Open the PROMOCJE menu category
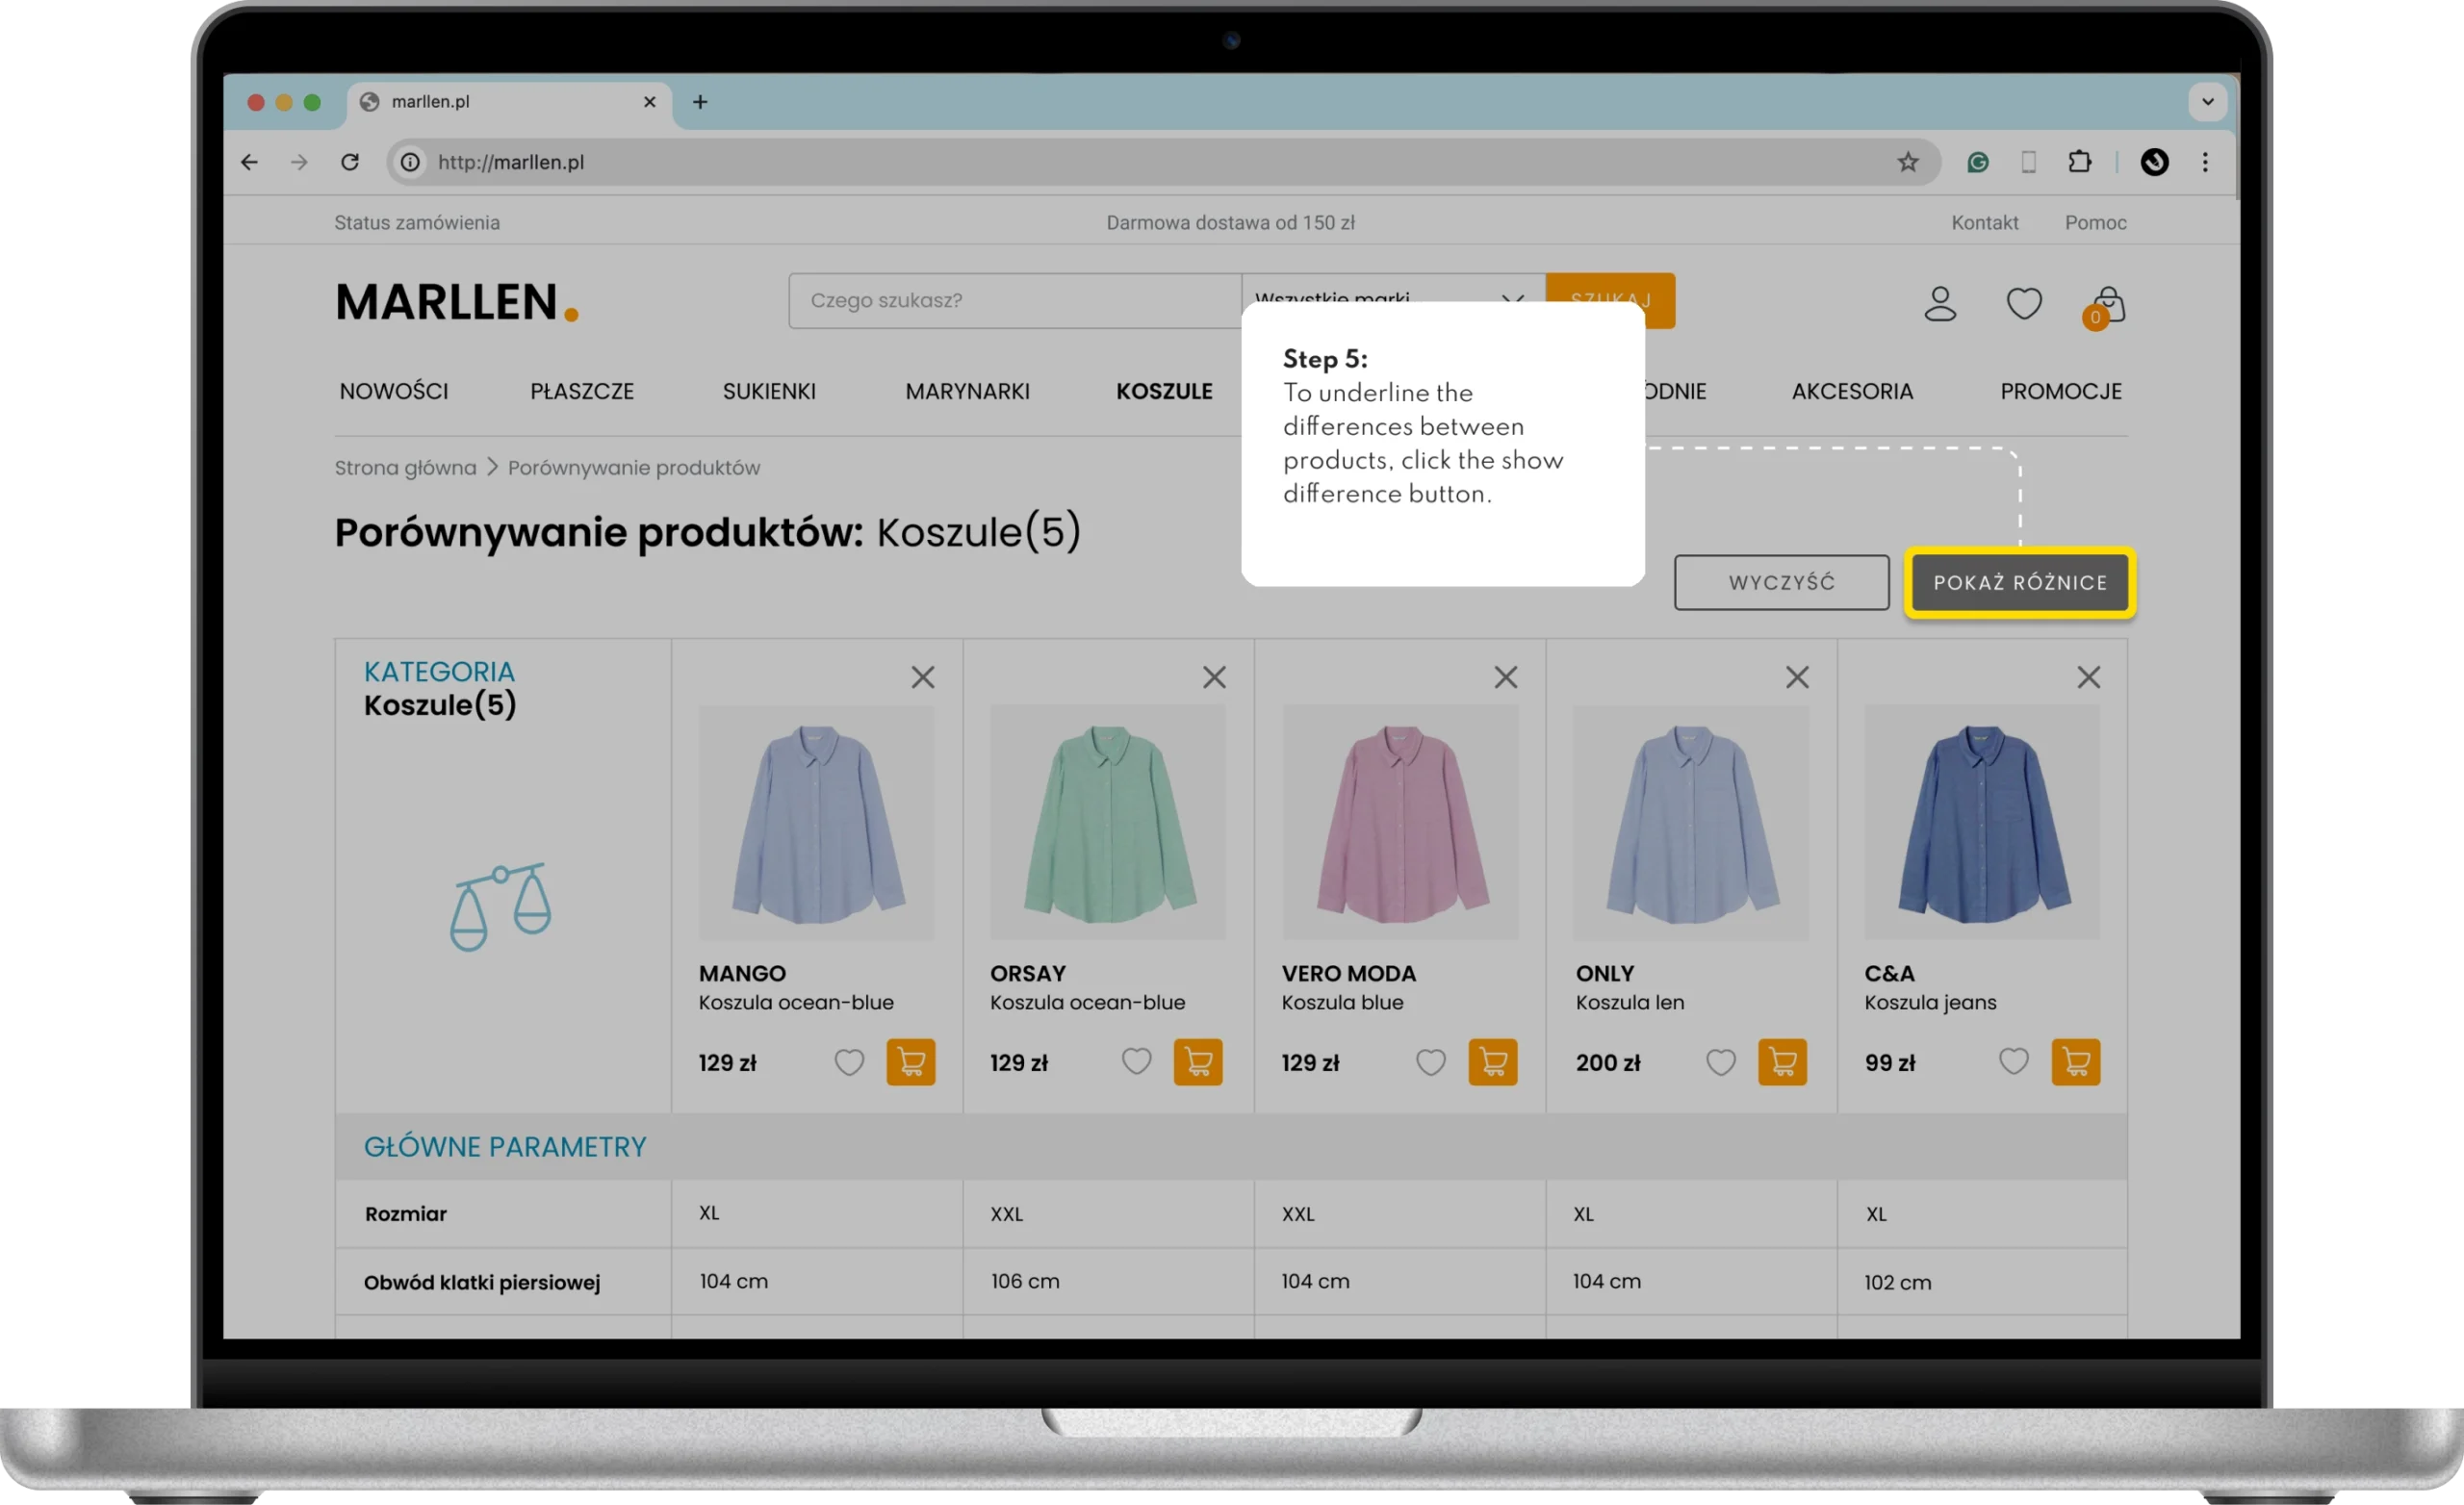The height and width of the screenshot is (1505, 2464). tap(2060, 391)
